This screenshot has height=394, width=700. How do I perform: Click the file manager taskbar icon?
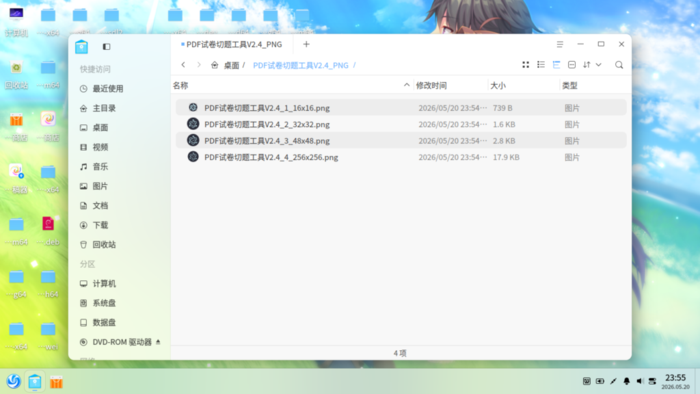35,382
